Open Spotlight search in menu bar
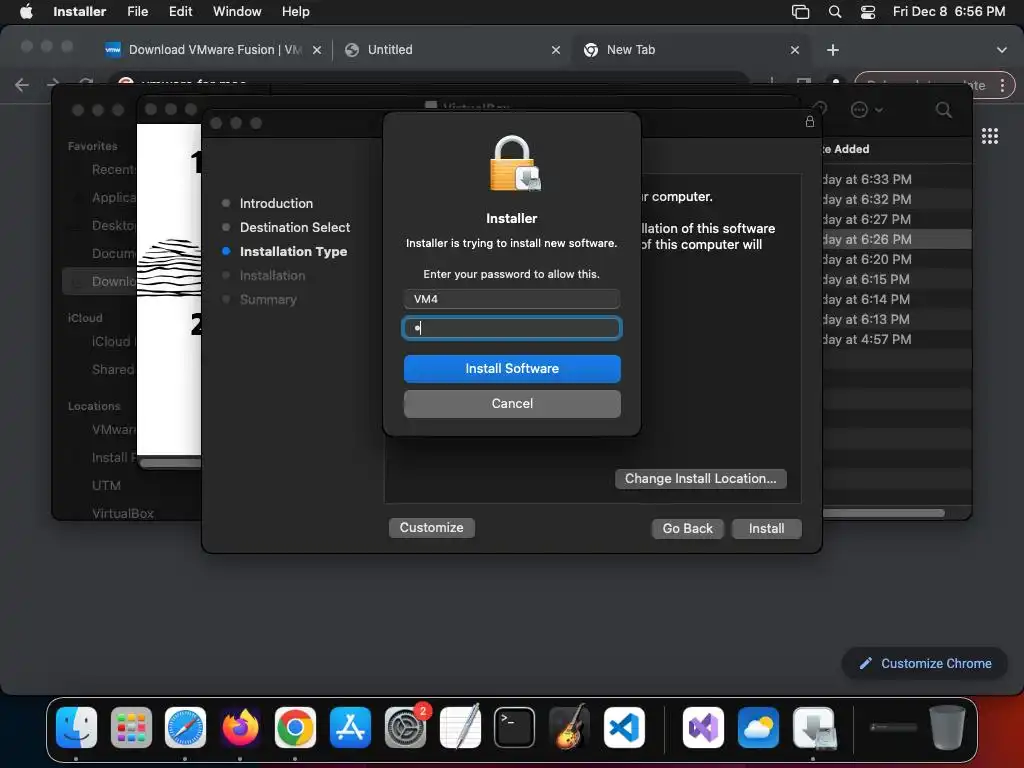1024x768 pixels. pos(835,12)
